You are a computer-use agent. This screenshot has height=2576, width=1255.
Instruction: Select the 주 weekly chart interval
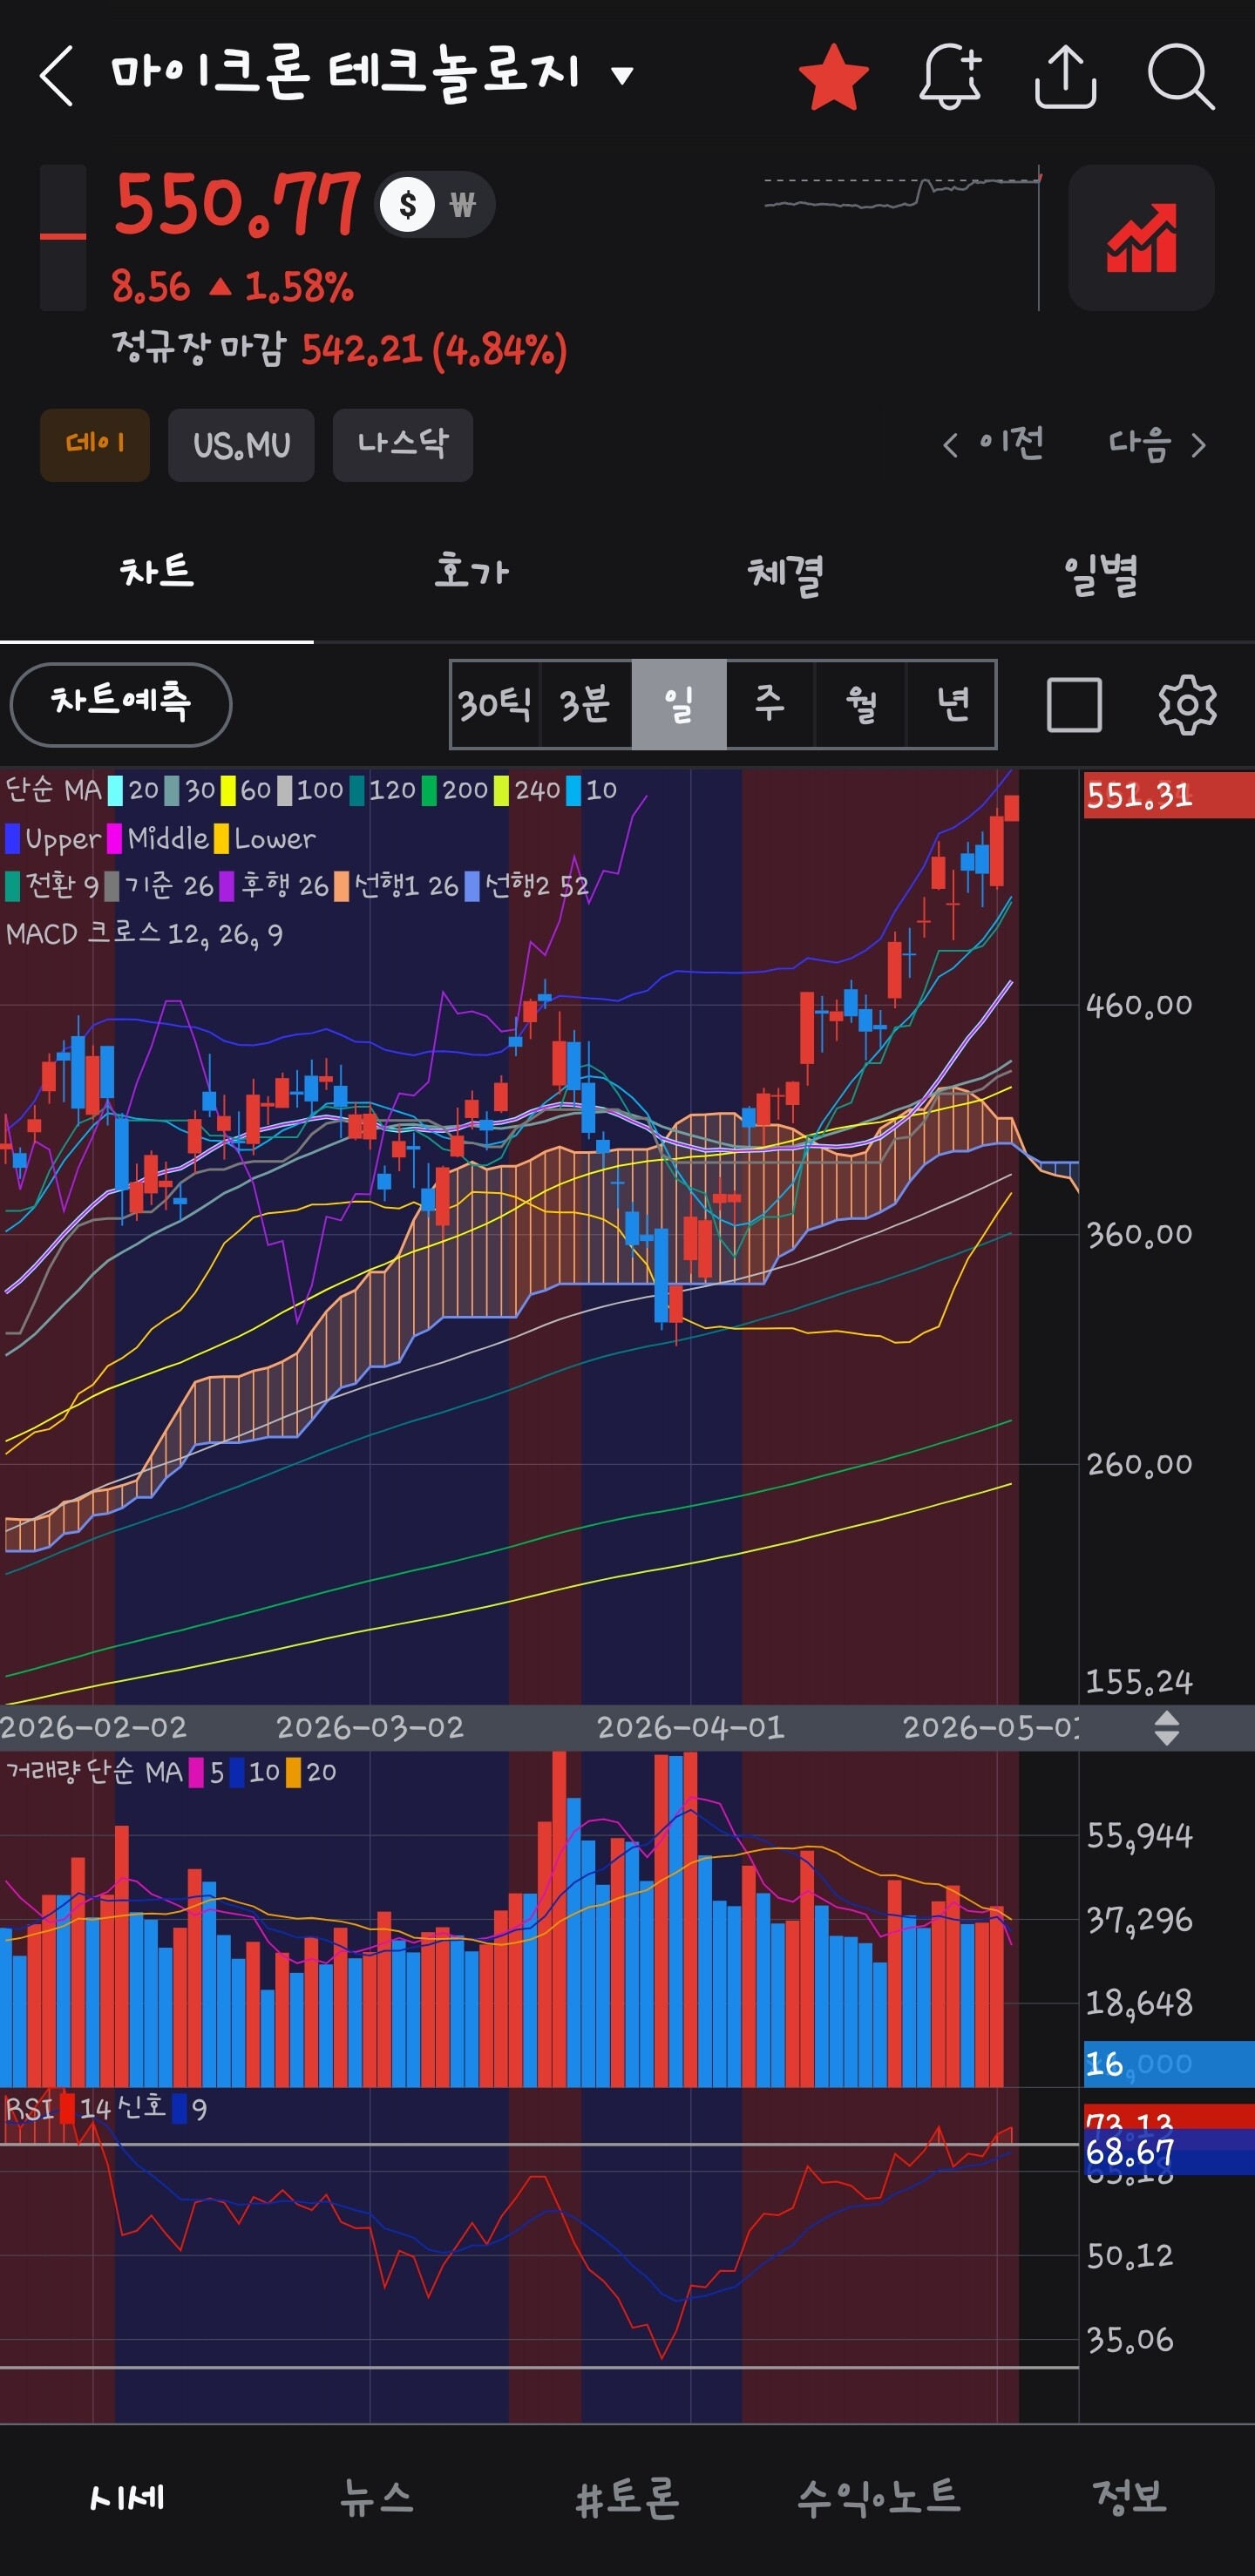click(770, 704)
